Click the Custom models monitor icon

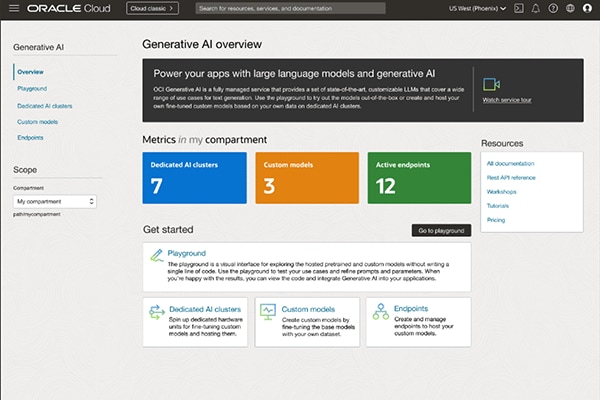click(x=268, y=312)
